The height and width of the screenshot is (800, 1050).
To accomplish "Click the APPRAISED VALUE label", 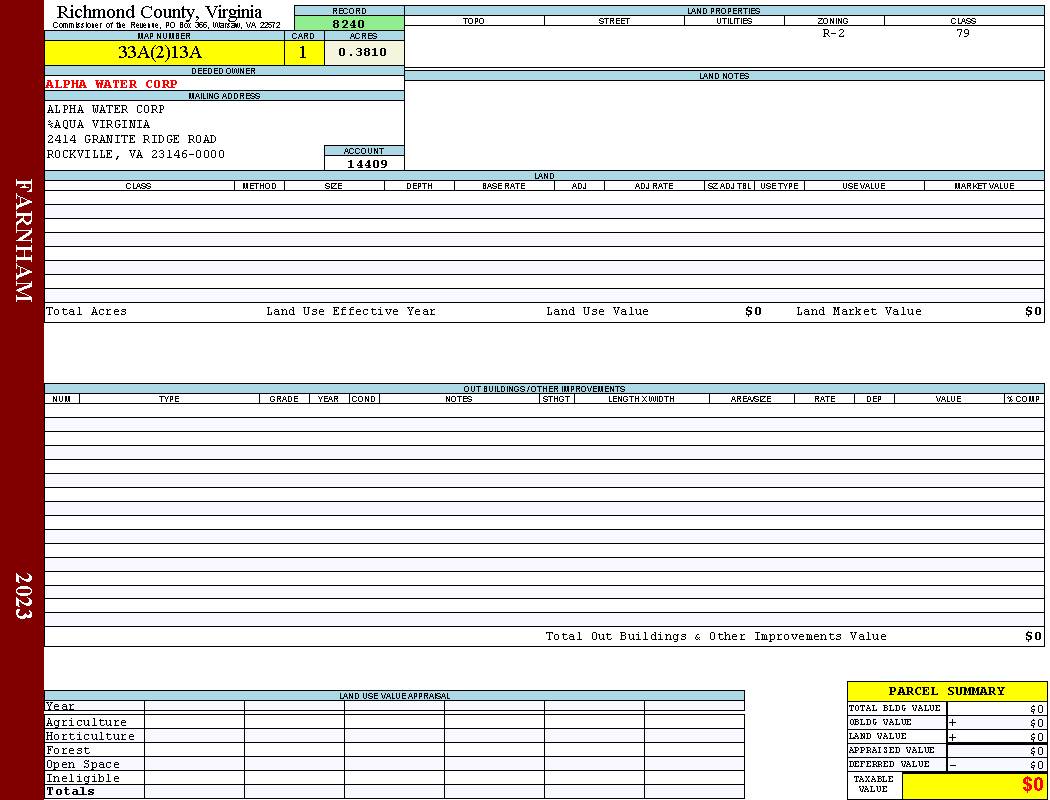I will coord(891,750).
